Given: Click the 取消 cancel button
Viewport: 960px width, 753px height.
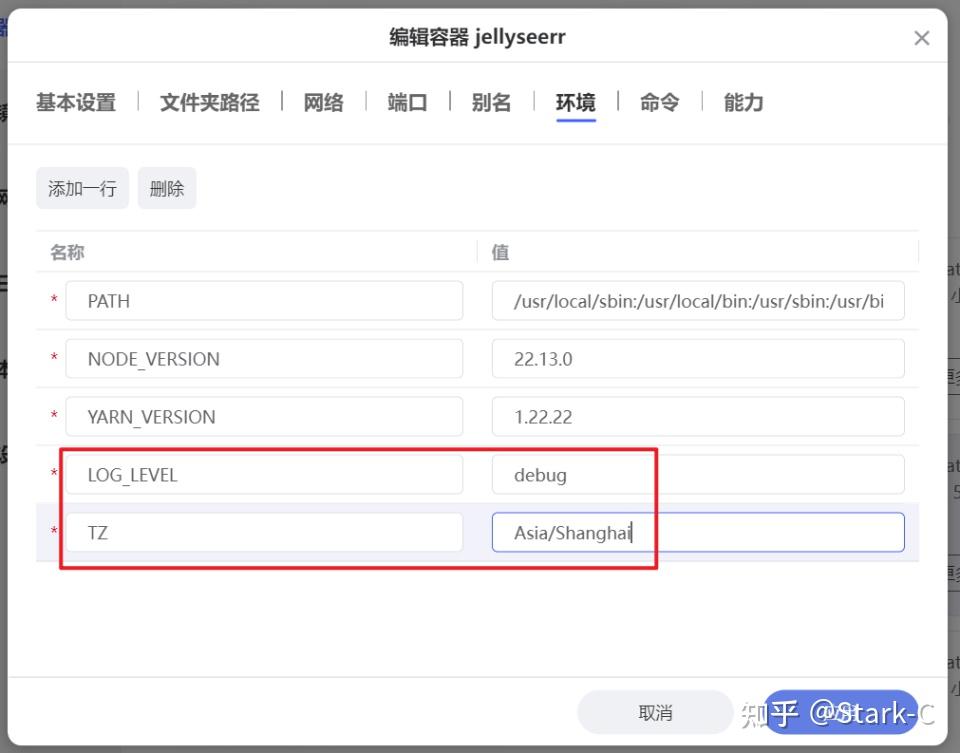Looking at the screenshot, I should tap(655, 712).
